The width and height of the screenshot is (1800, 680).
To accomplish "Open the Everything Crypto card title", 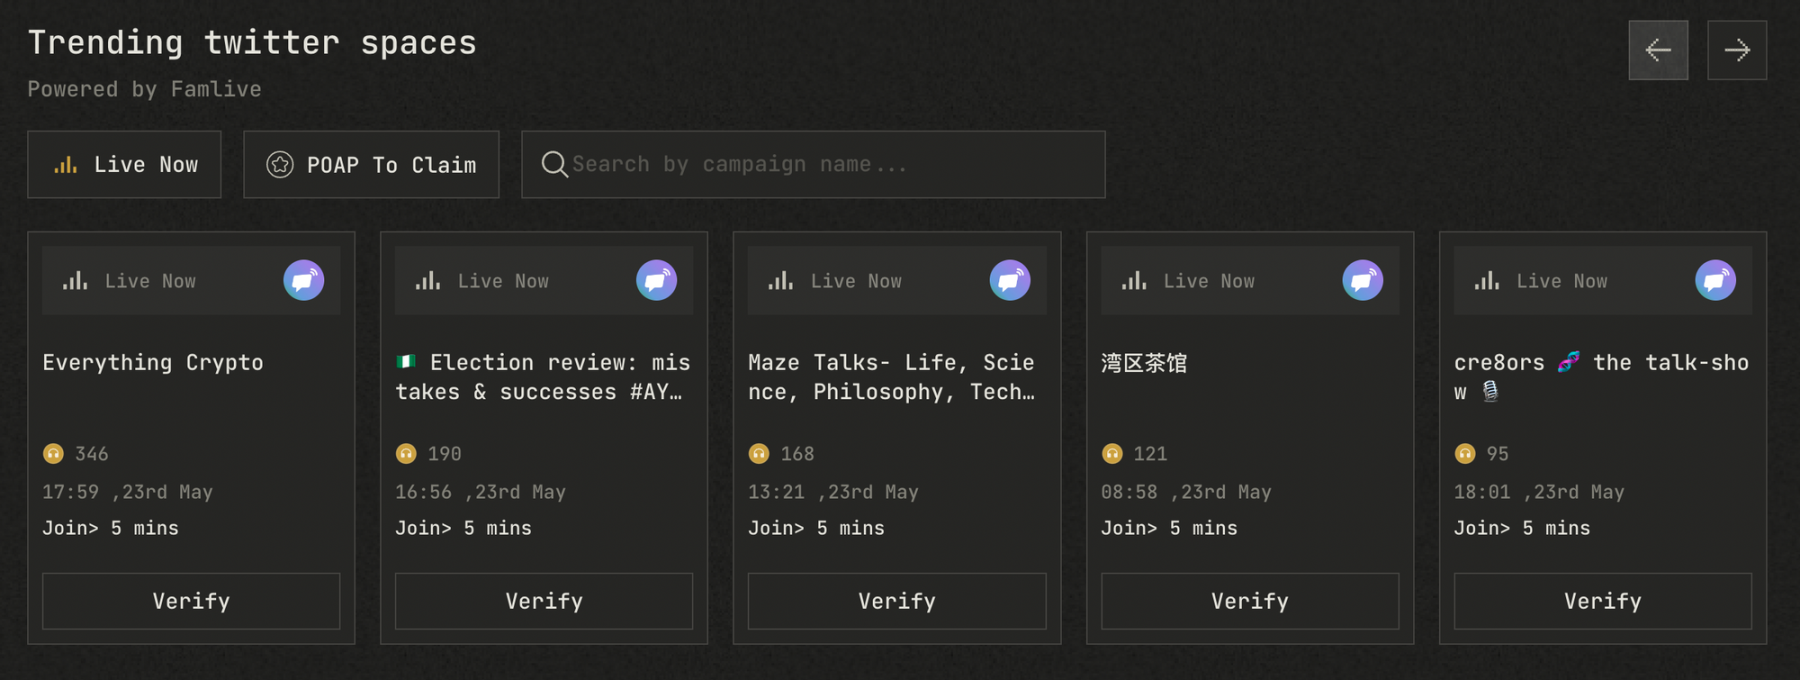I will [153, 363].
